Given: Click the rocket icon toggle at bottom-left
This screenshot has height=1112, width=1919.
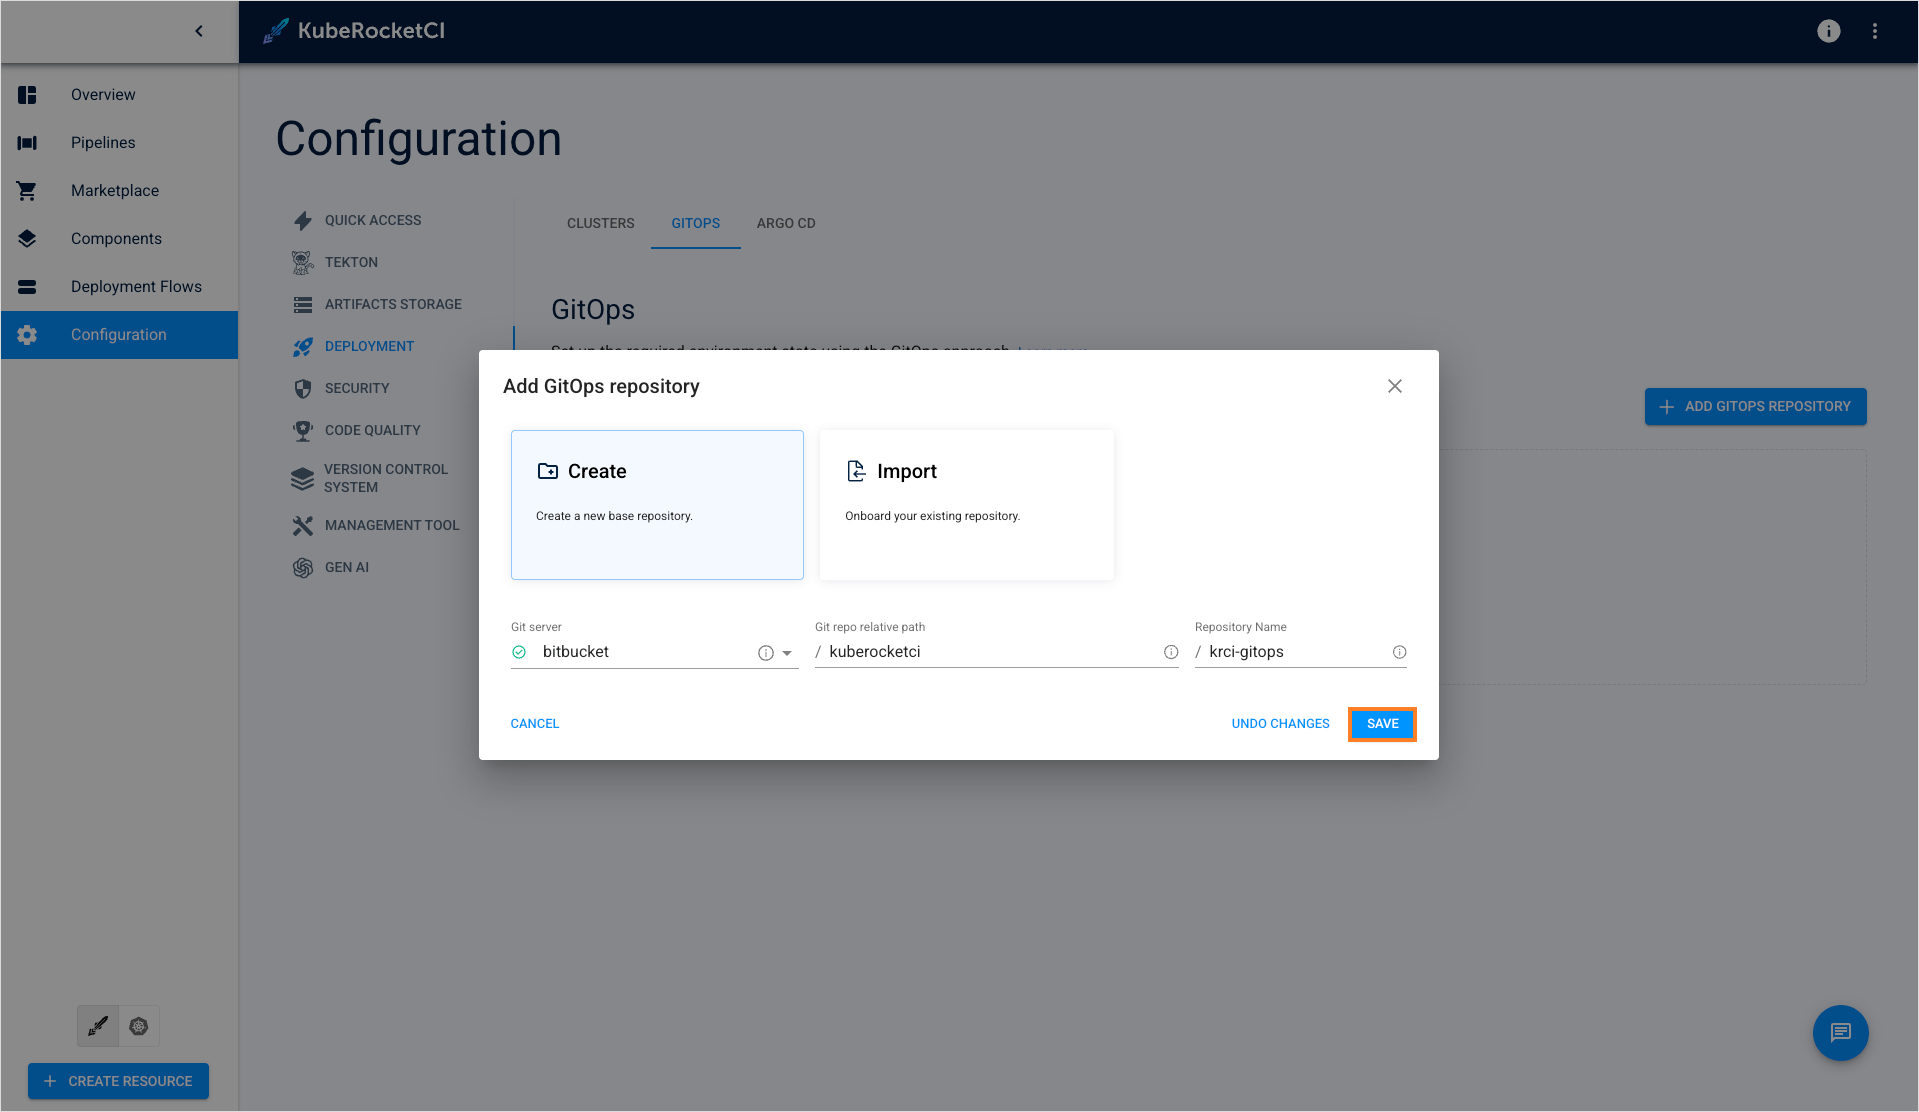Looking at the screenshot, I should [x=98, y=1026].
